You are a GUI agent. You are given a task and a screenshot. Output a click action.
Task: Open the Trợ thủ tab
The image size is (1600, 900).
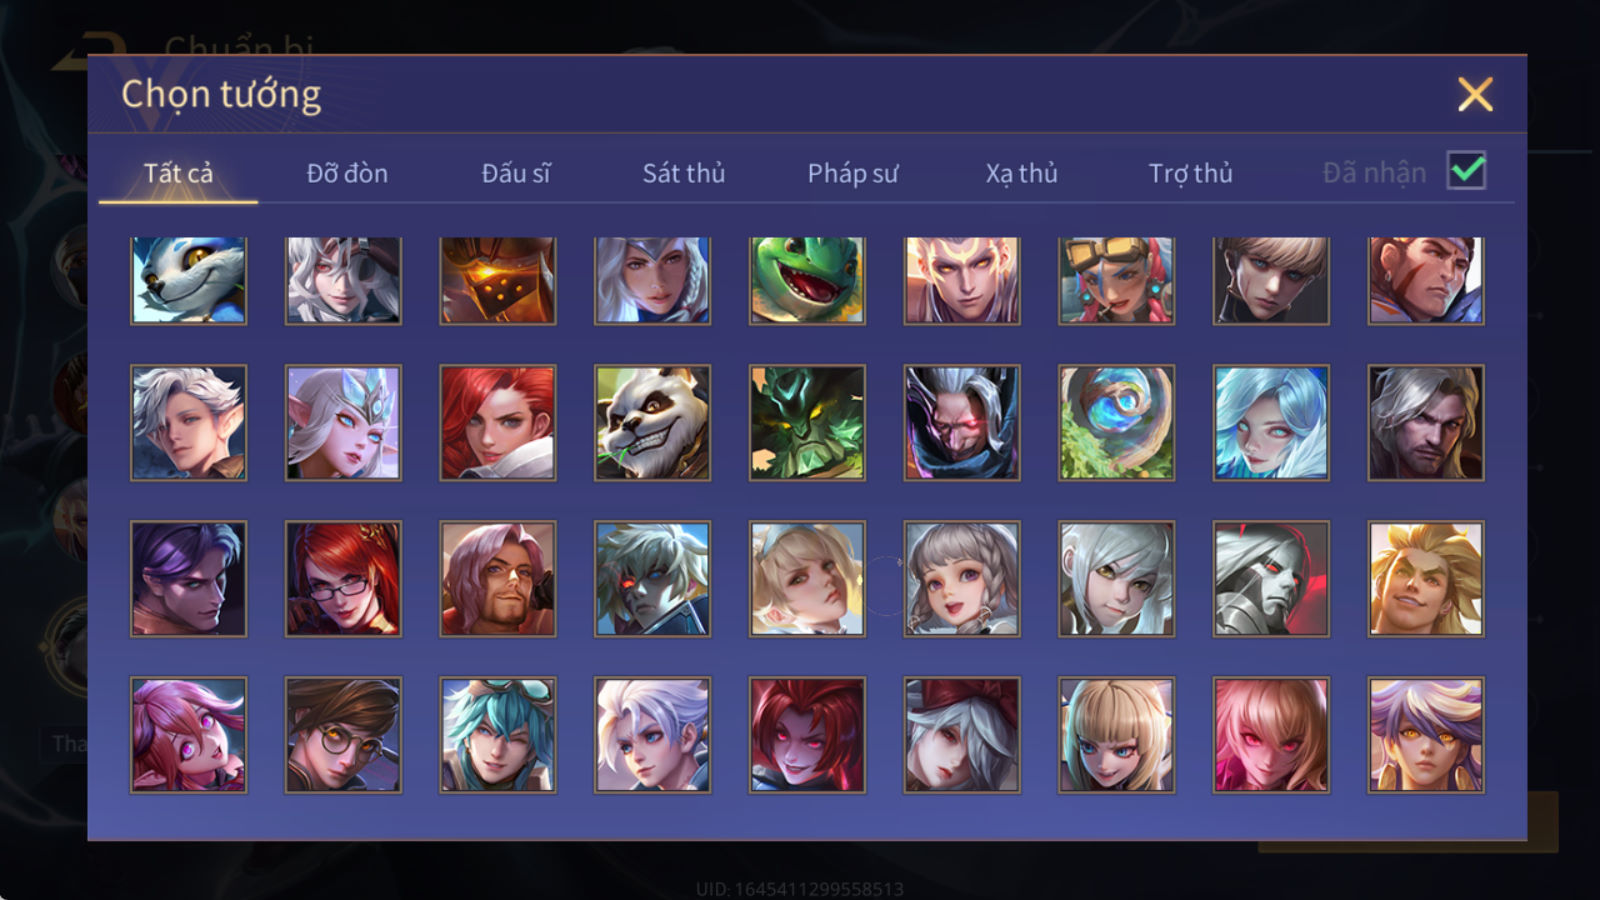click(1190, 173)
